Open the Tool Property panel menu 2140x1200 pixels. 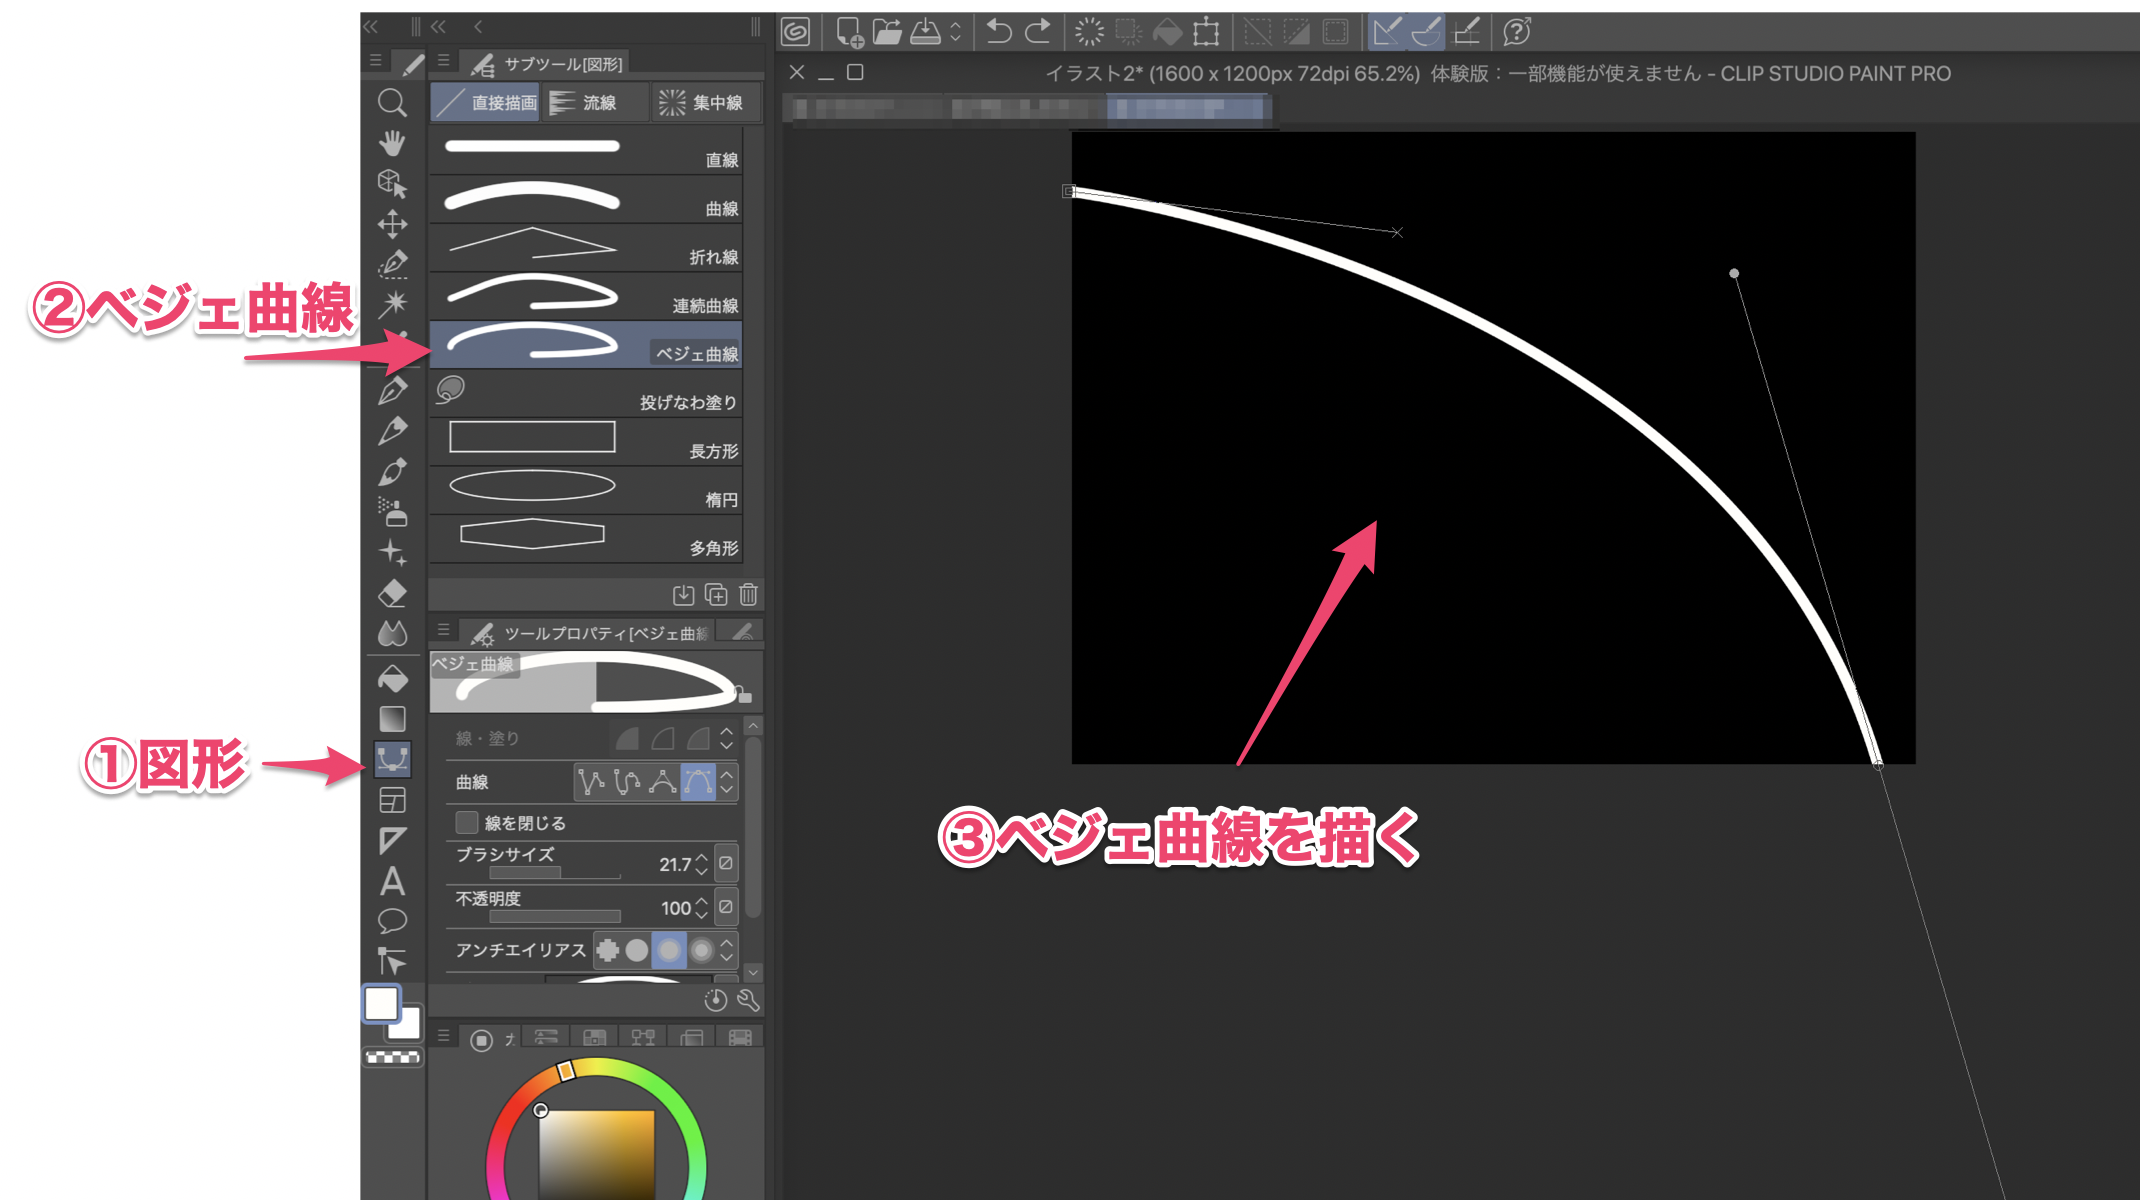click(443, 630)
